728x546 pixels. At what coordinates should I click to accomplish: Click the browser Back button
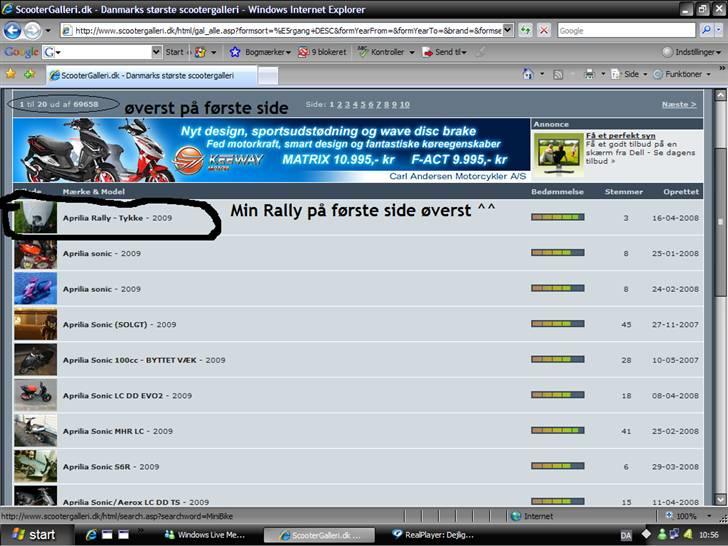[x=14, y=30]
